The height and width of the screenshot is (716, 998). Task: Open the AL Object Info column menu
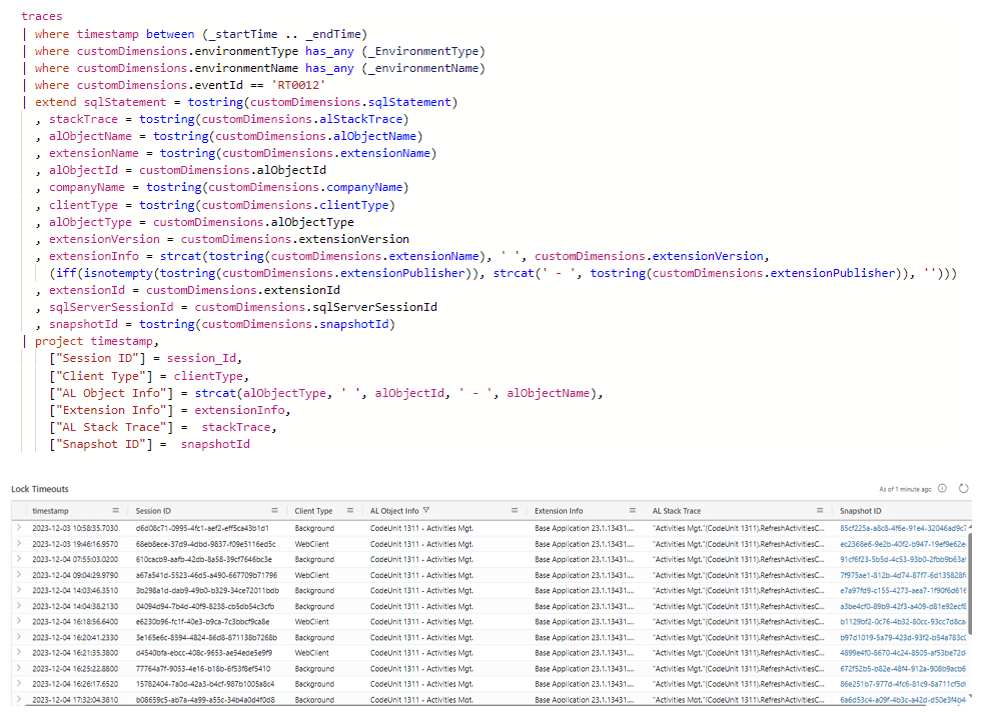coord(516,510)
